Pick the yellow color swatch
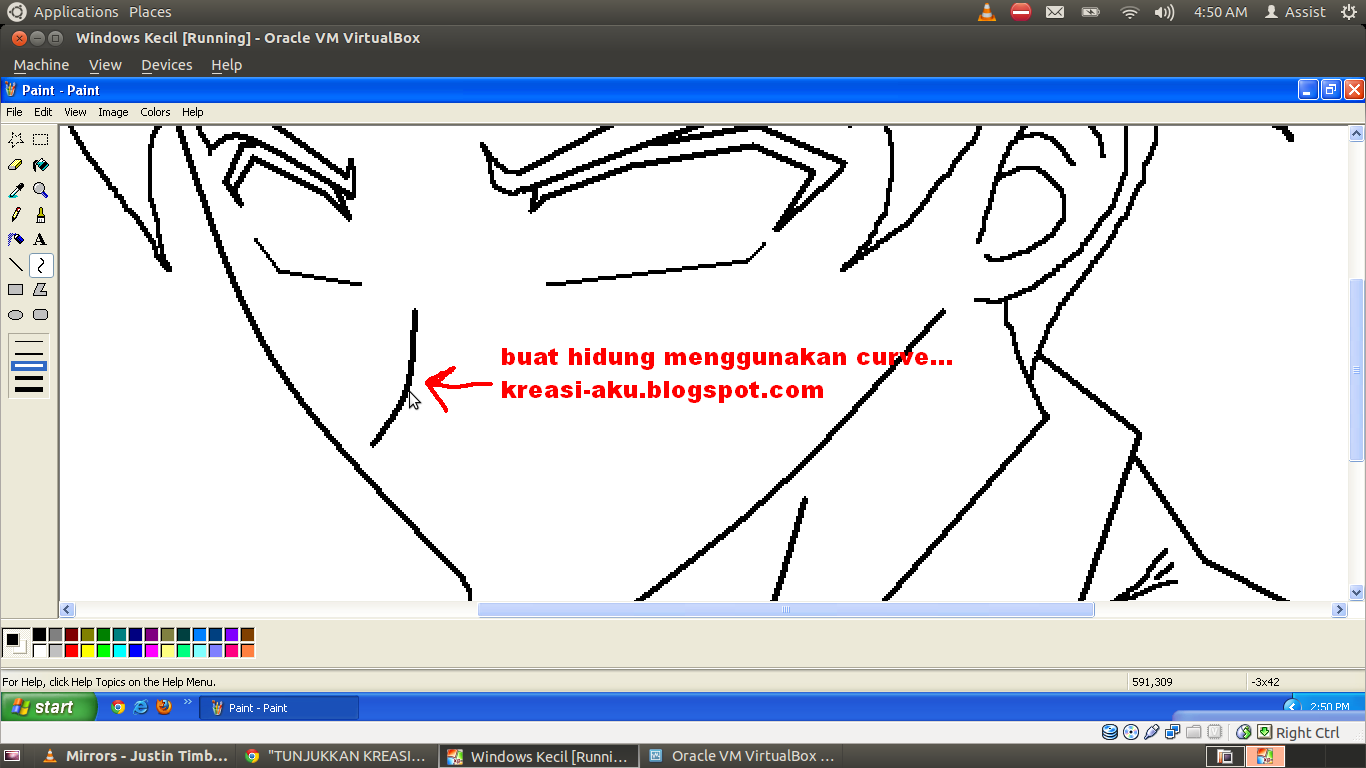The image size is (1366, 768). [87, 651]
